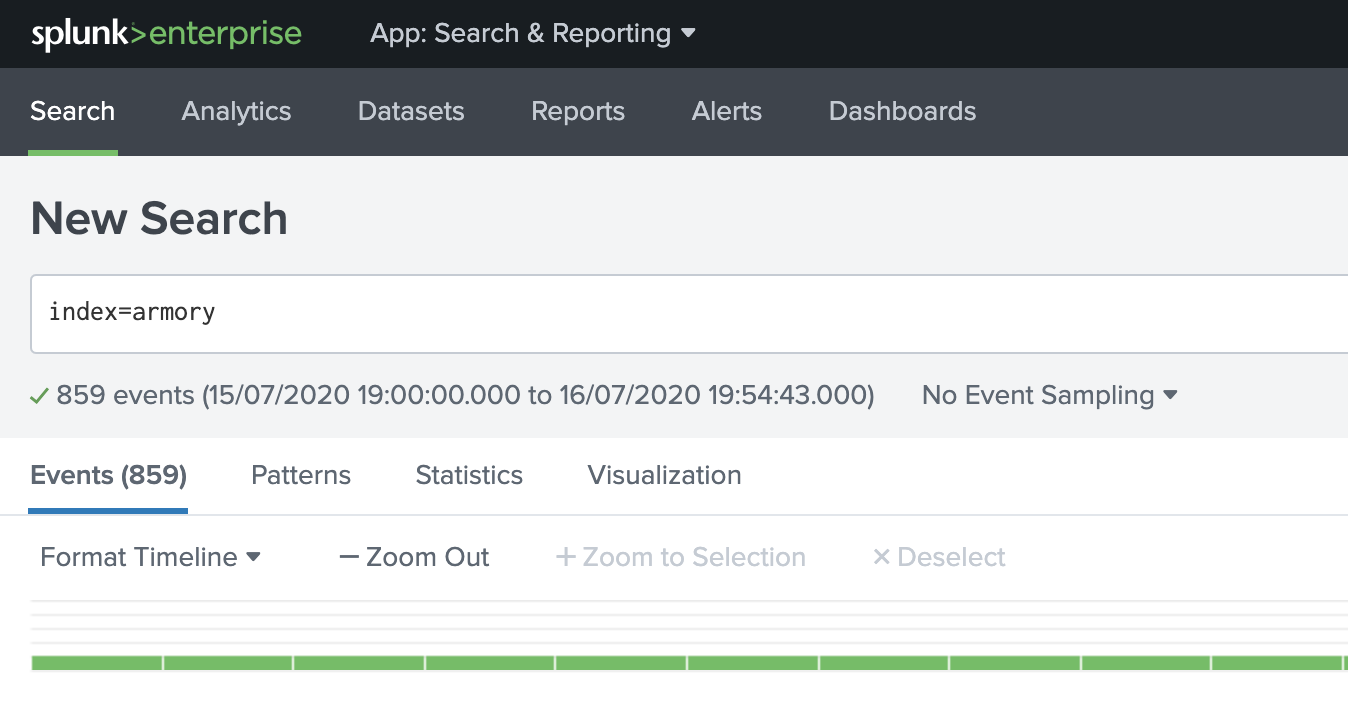
Task: Switch to the Patterns tab
Action: pos(301,475)
